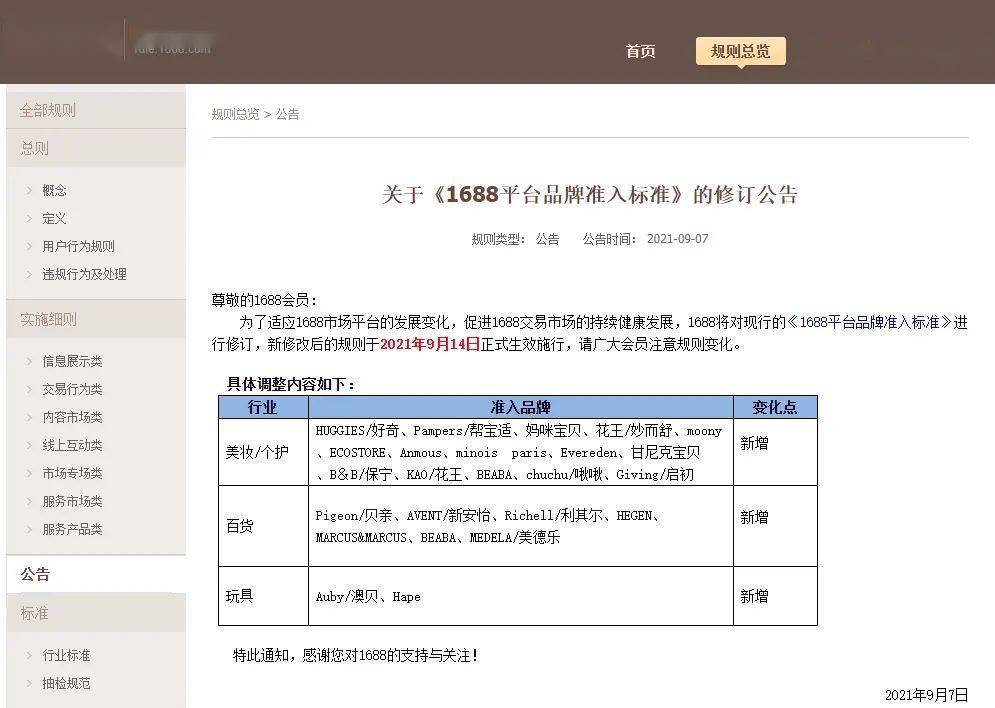Go to 内容市场类 rules
The image size is (995, 708).
click(72, 417)
